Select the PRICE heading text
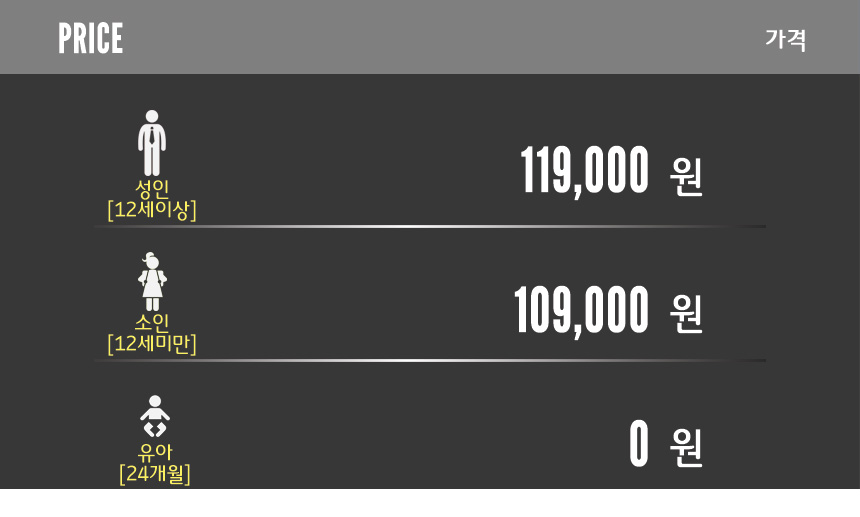This screenshot has height=517, width=860. [90, 39]
